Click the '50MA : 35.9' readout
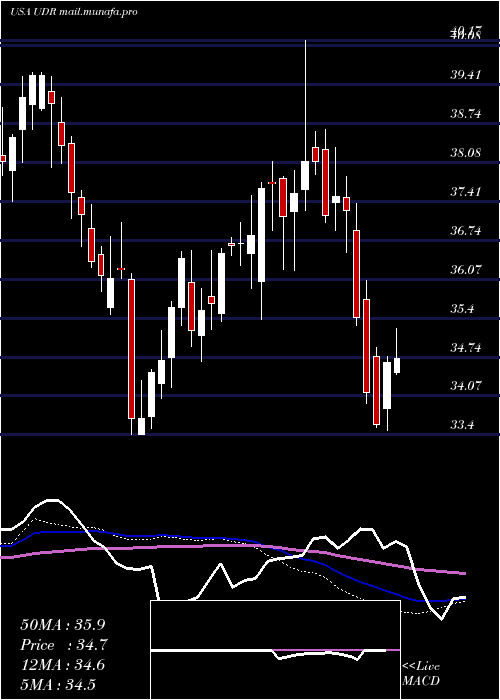 (63, 625)
